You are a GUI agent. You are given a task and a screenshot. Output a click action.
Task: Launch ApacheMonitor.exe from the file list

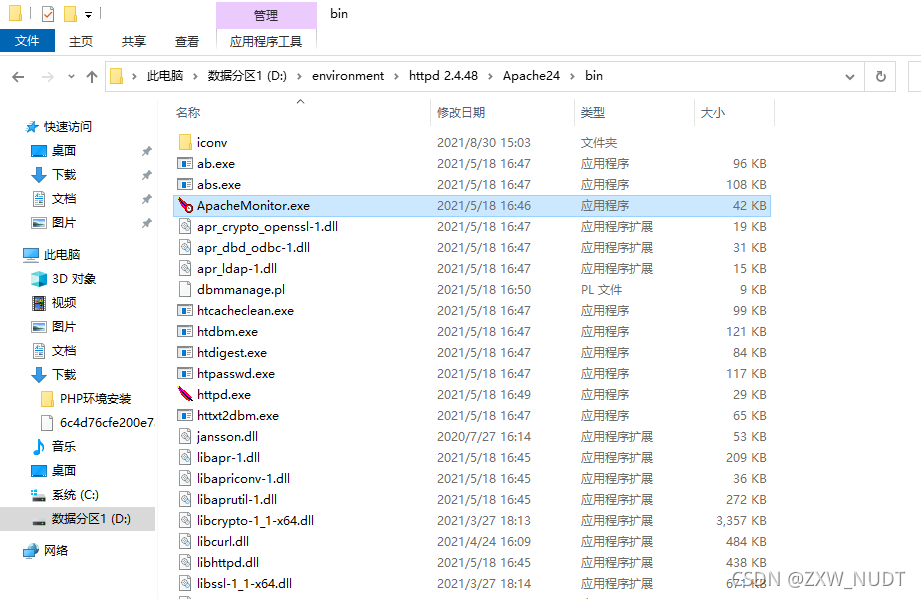coord(250,205)
